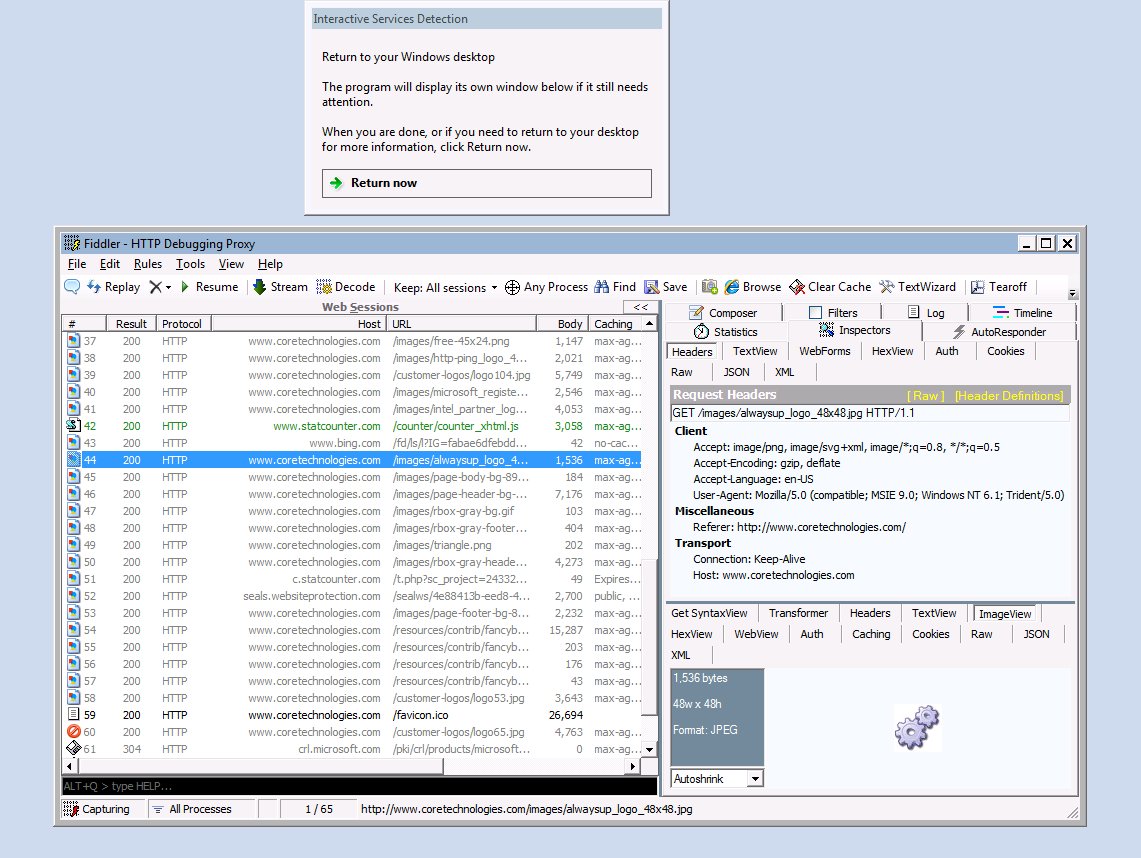
Task: Toggle the Decode option
Action: pyautogui.click(x=346, y=287)
